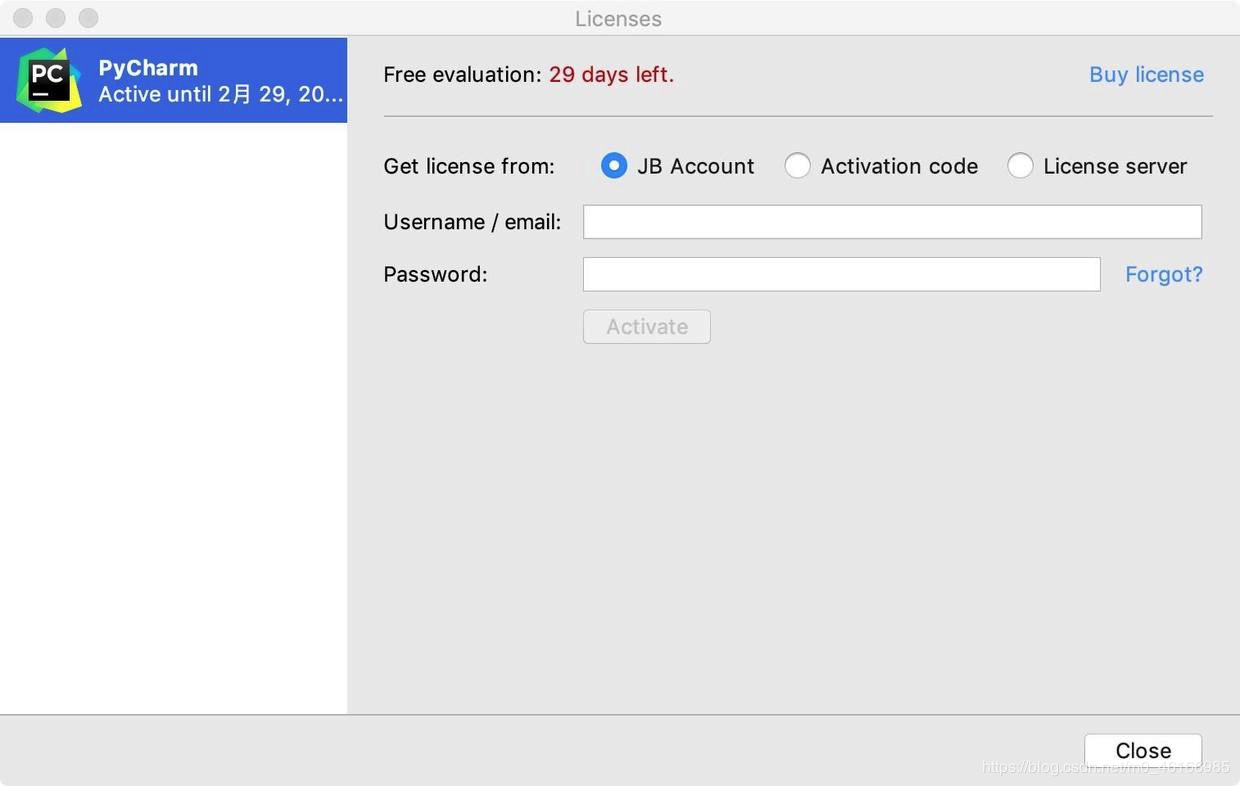This screenshot has height=786, width=1240.
Task: Open the Forgot? password link
Action: 1163,274
